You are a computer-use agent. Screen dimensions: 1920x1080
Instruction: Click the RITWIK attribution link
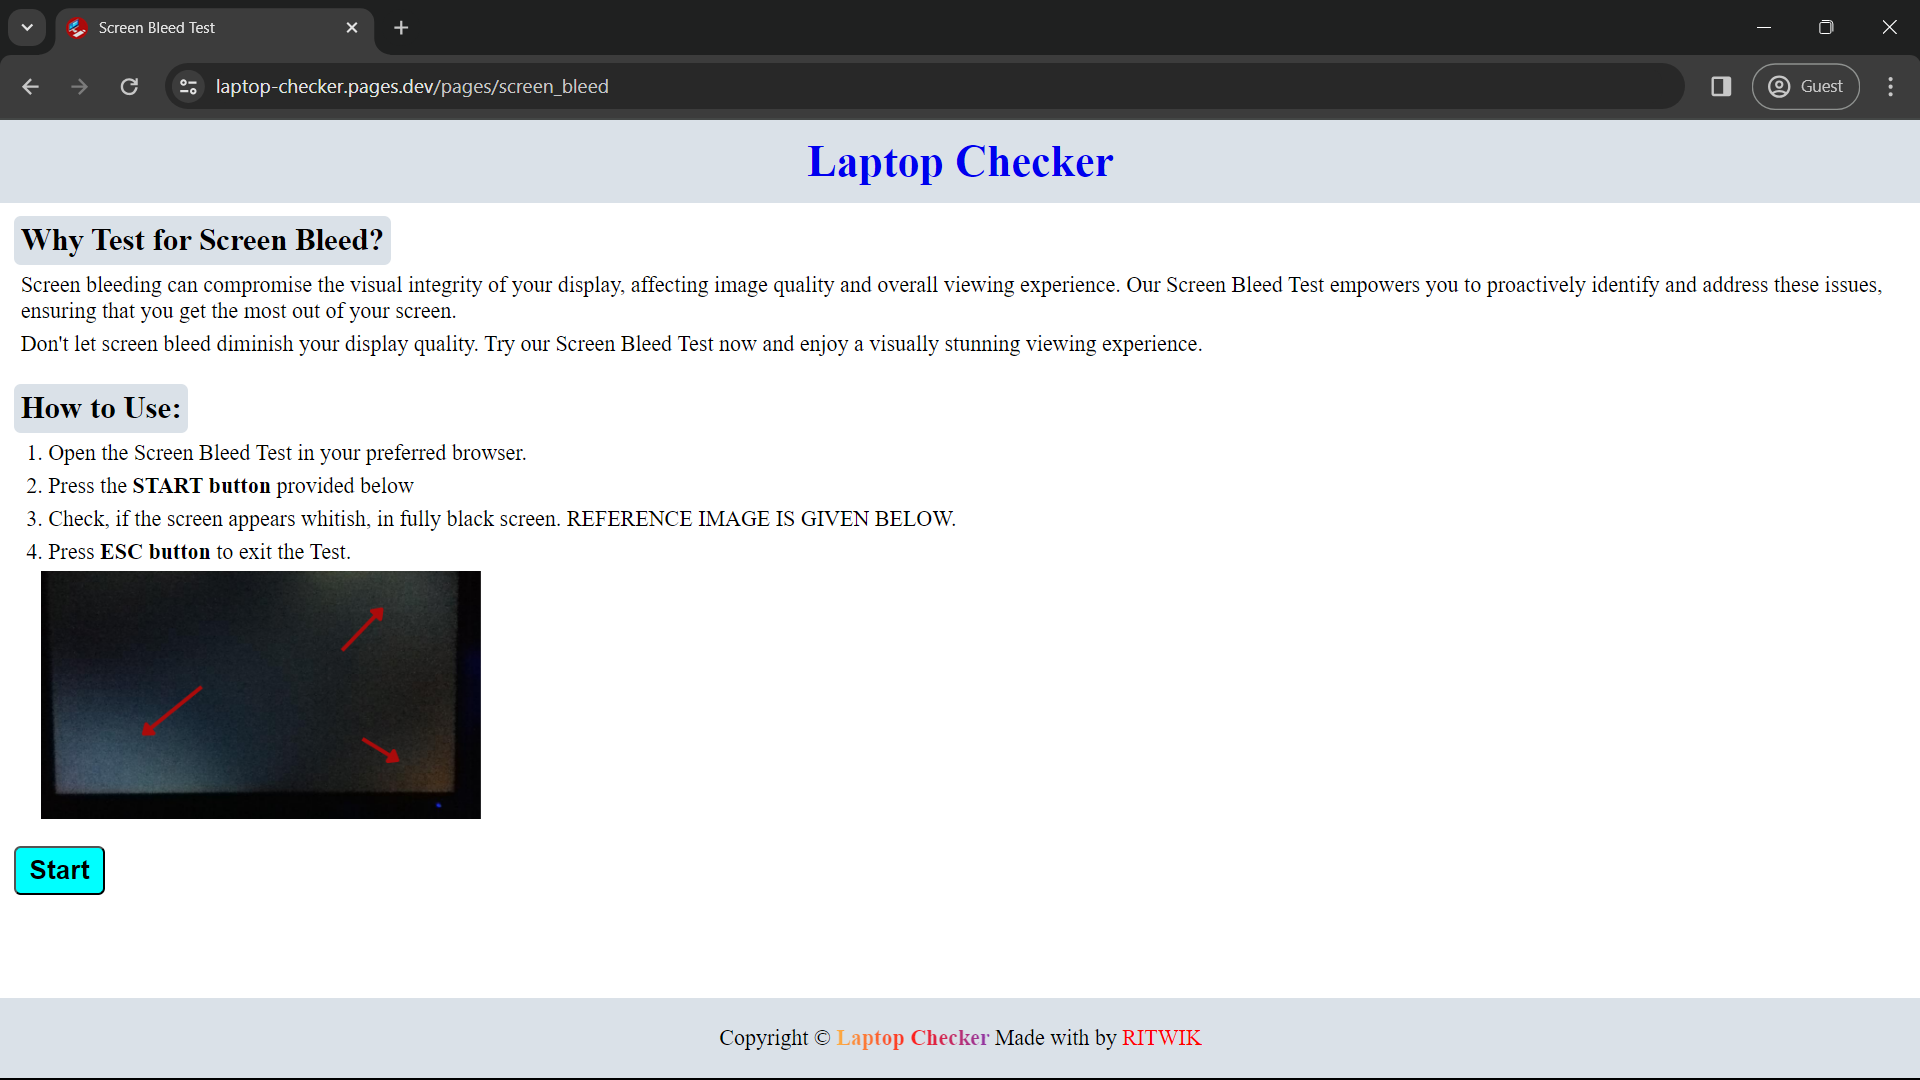tap(1160, 1038)
